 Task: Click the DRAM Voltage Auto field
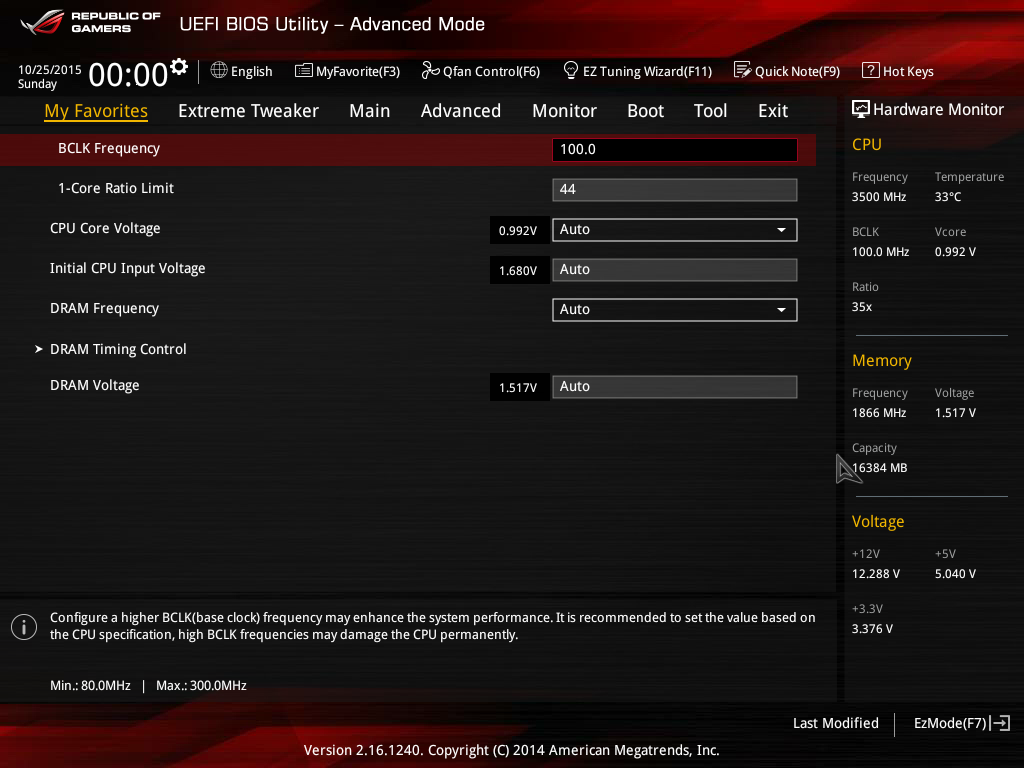[x=675, y=387]
